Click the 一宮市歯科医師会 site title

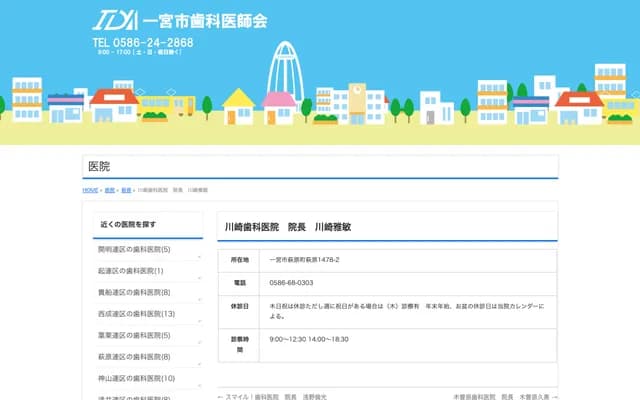(x=204, y=20)
